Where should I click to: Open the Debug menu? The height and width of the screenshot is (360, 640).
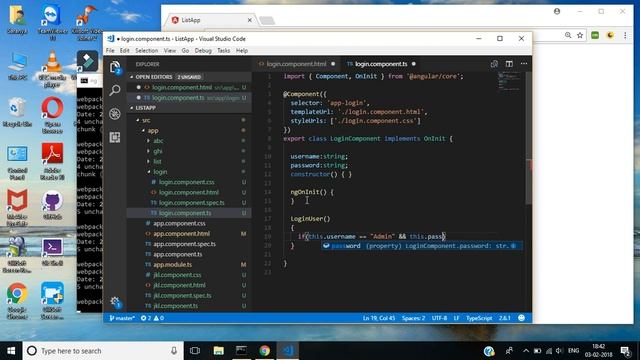[203, 51]
